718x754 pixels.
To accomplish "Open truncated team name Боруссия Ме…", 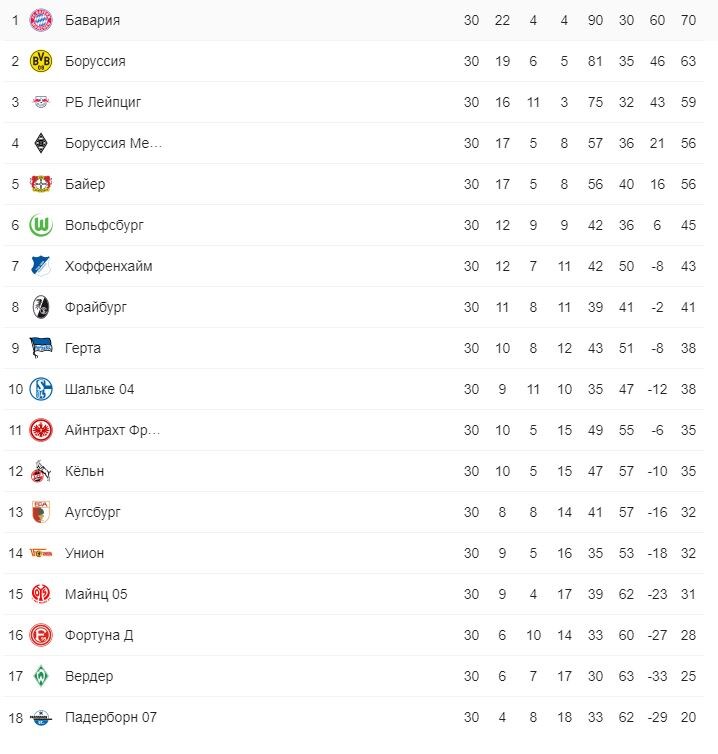I will pos(113,143).
